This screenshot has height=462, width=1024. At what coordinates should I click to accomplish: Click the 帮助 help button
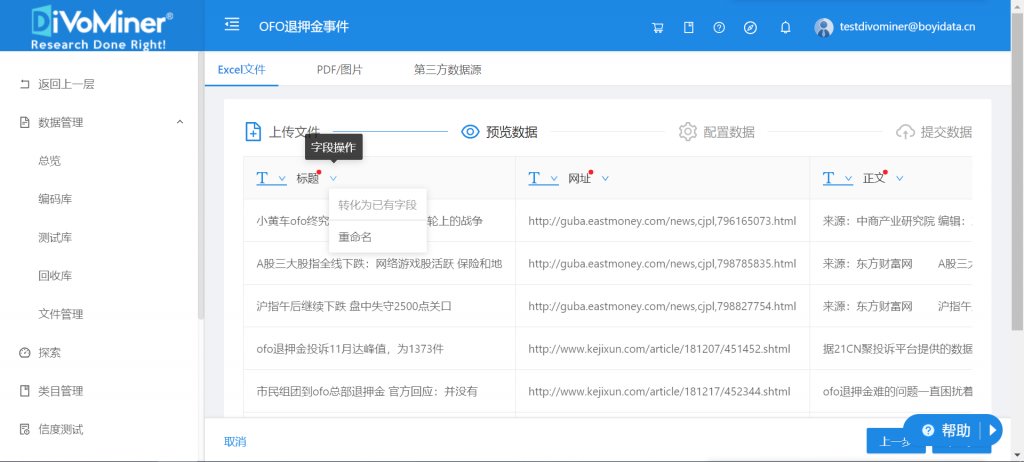coord(953,431)
